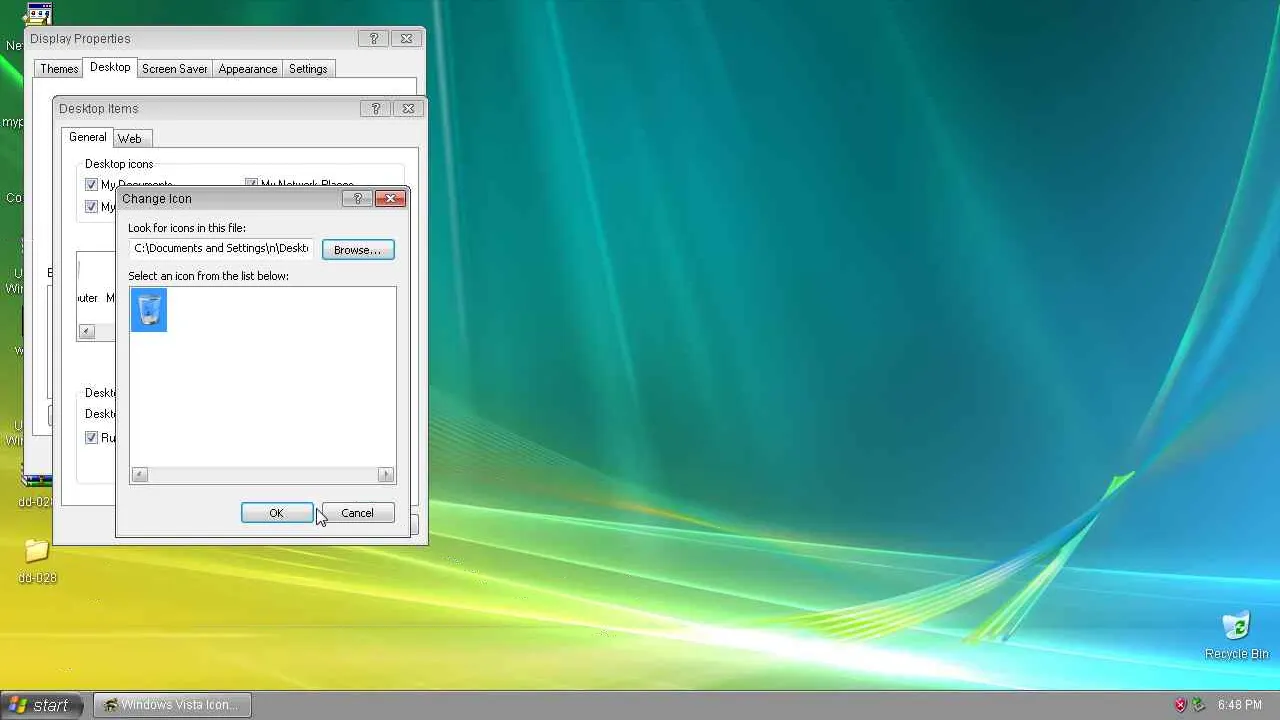
Task: Click the red security shield tray icon
Action: click(x=1180, y=705)
